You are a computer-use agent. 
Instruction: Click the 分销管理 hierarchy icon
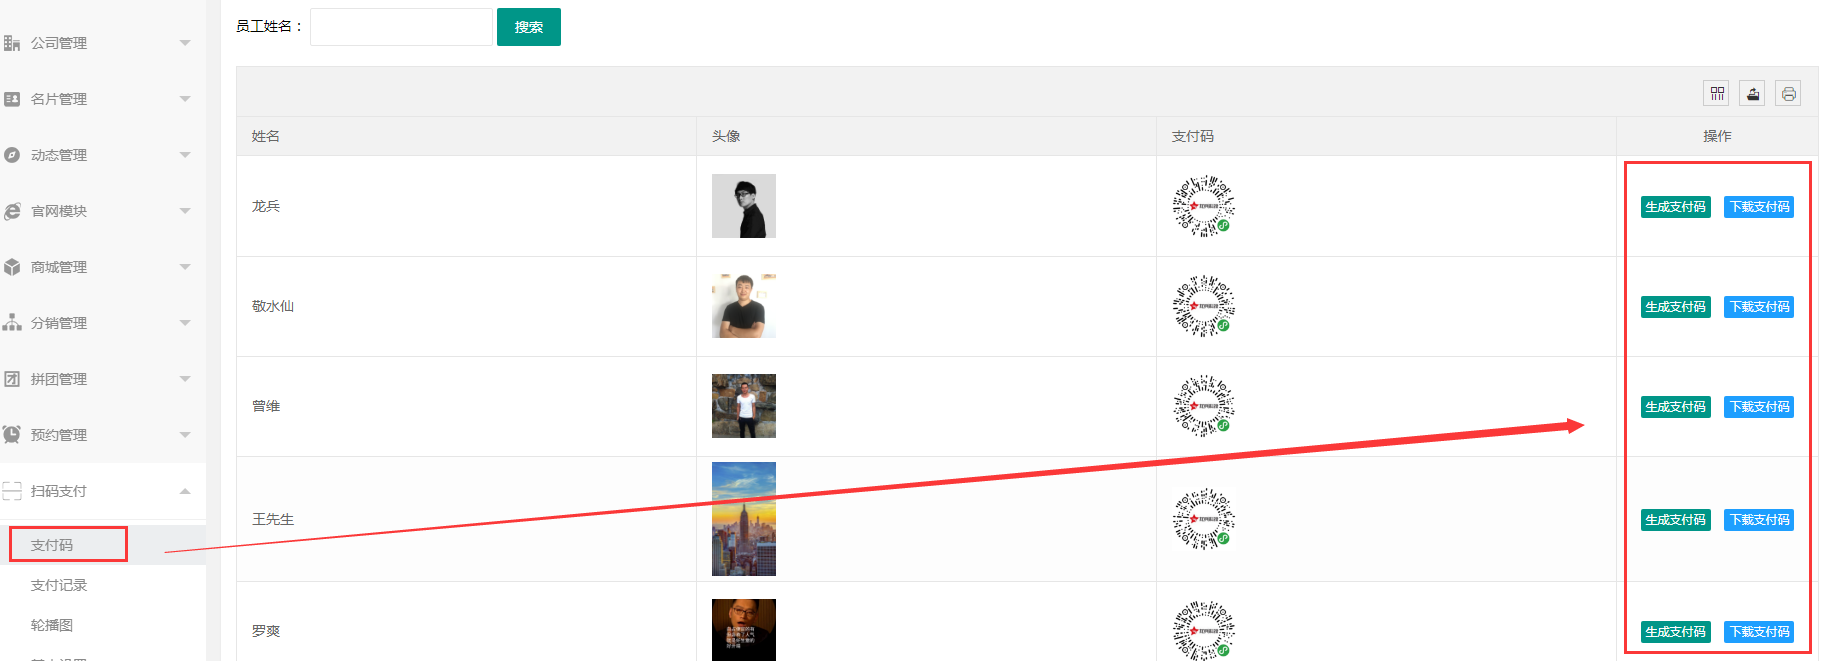[x=12, y=323]
